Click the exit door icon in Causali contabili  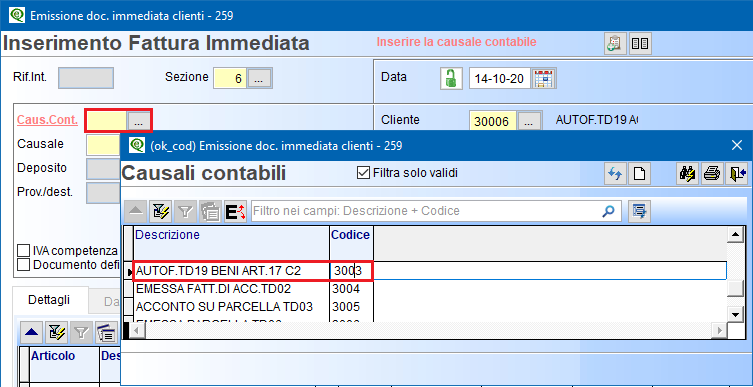(x=737, y=174)
